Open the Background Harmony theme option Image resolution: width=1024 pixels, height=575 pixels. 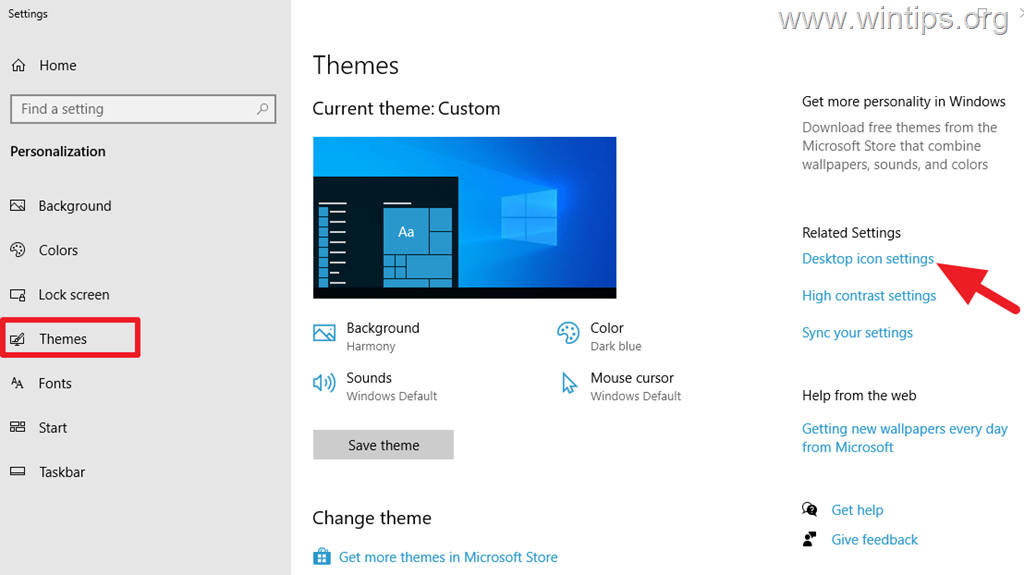(x=366, y=336)
